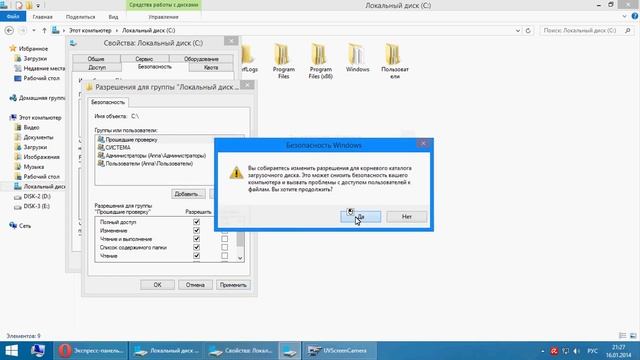
Task: Click the volume icon in system tray
Action: click(x=576, y=351)
